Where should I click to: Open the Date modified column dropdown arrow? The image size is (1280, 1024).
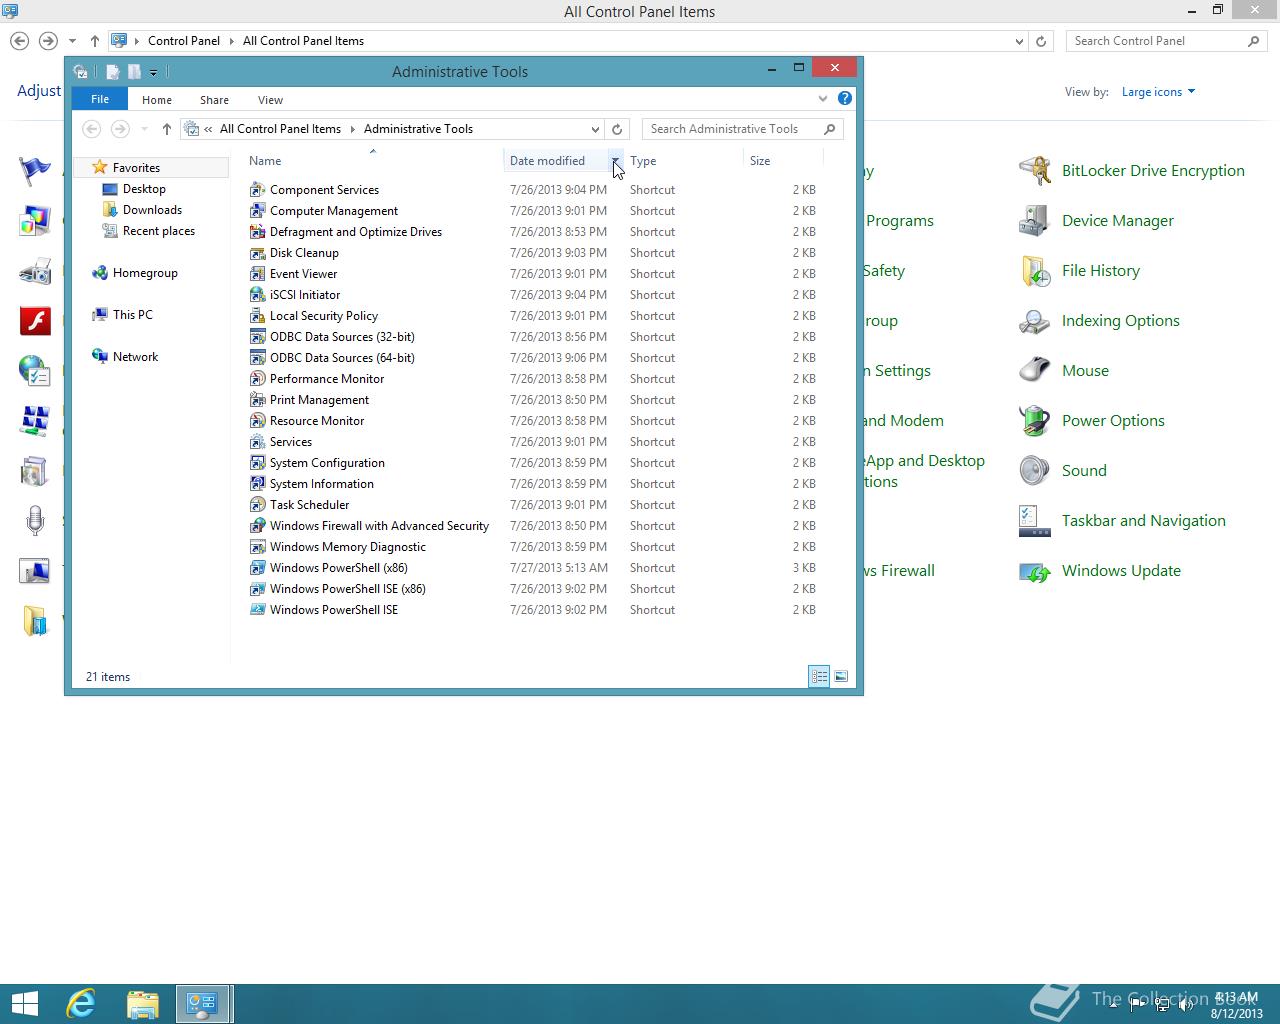pyautogui.click(x=616, y=161)
